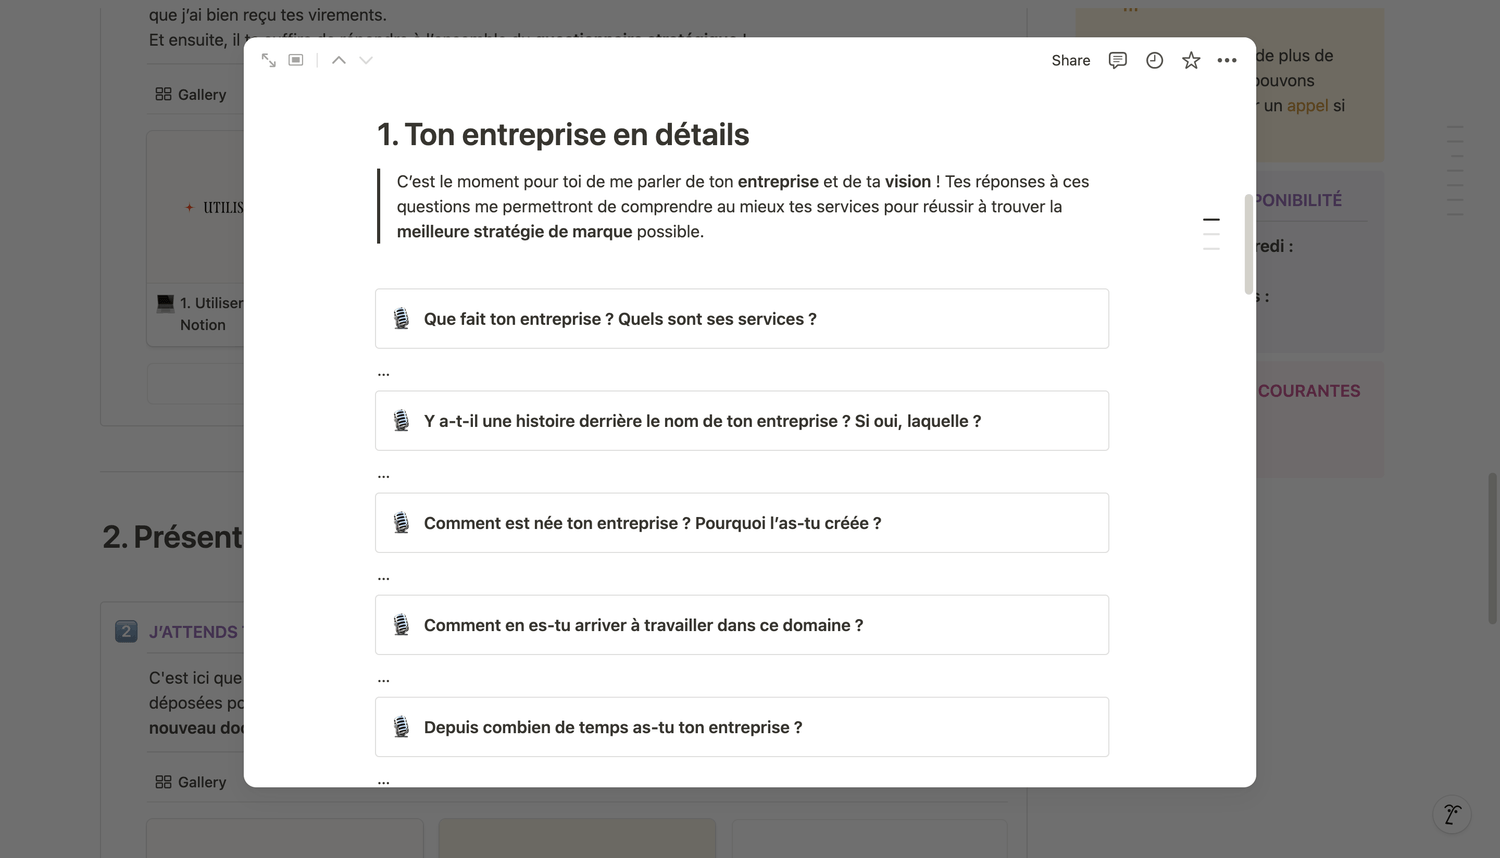Open the '1. Utiliser Notion' gallery card behind the modal
Viewport: 1500px width, 858px height.
pyautogui.click(x=196, y=238)
